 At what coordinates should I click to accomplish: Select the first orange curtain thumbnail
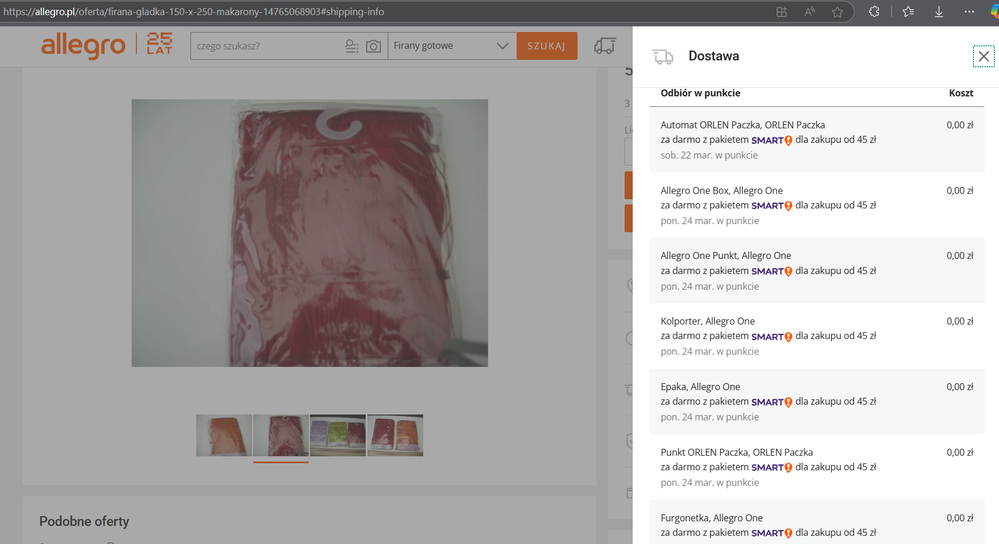(224, 435)
